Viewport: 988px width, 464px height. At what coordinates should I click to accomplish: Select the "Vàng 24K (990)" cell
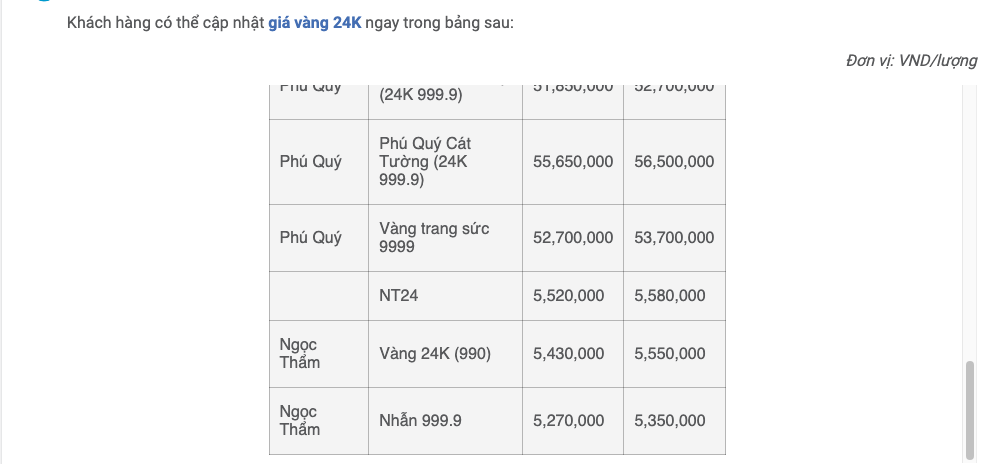pyautogui.click(x=435, y=354)
